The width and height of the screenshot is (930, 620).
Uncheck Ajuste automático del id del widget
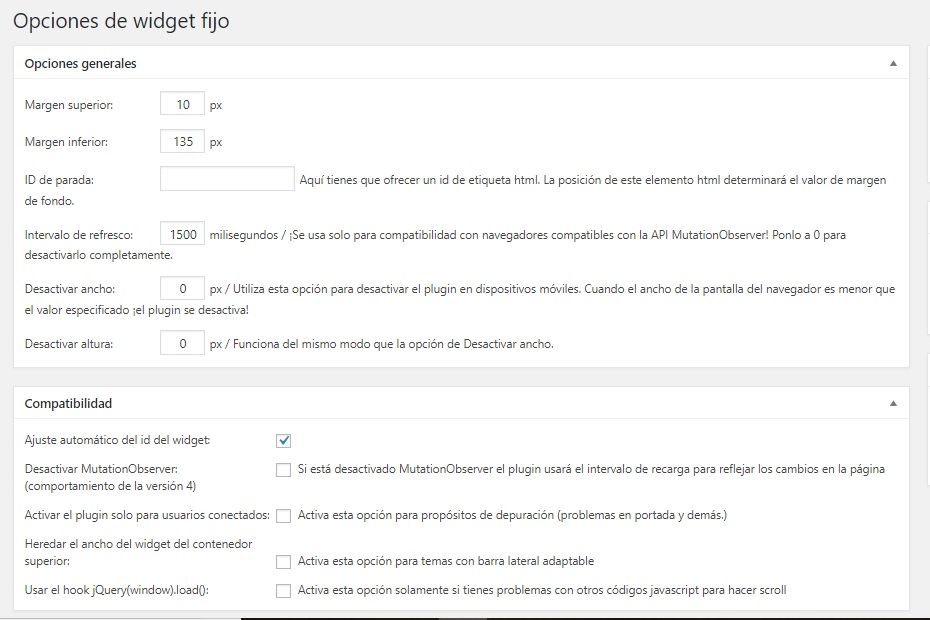(284, 440)
